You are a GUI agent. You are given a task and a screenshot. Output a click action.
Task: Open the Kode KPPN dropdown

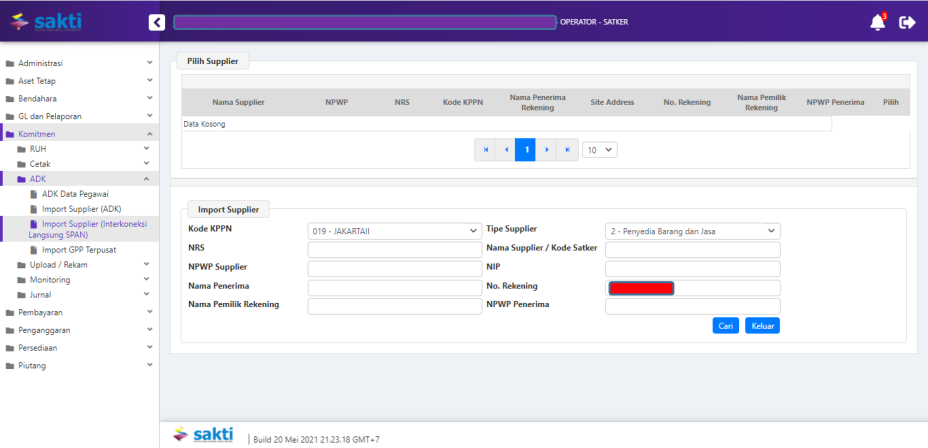[395, 231]
